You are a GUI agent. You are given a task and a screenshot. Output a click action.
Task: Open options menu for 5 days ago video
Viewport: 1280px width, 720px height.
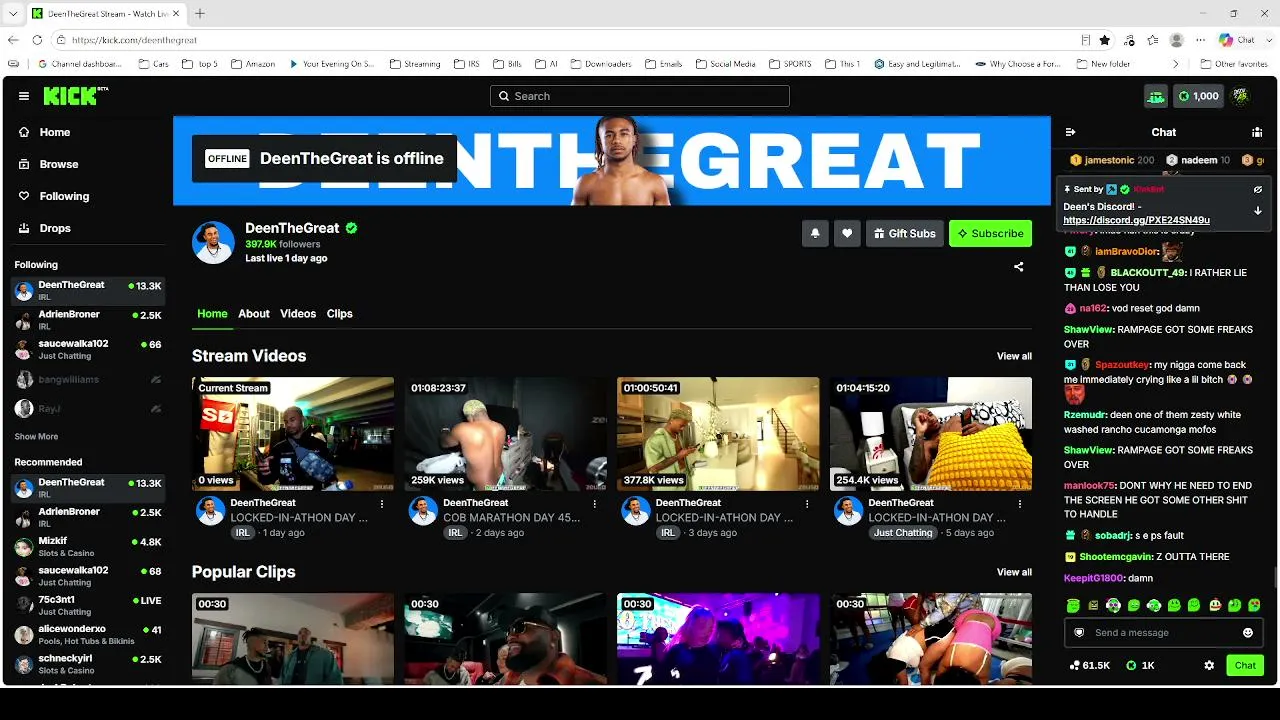click(1020, 504)
